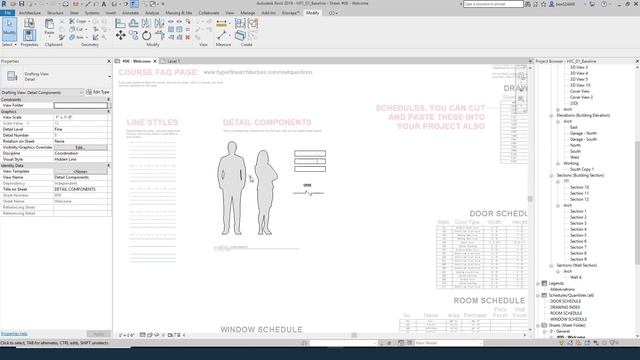Click the Trim/Extend to Corner icon
640x360 pixels.
click(160, 36)
